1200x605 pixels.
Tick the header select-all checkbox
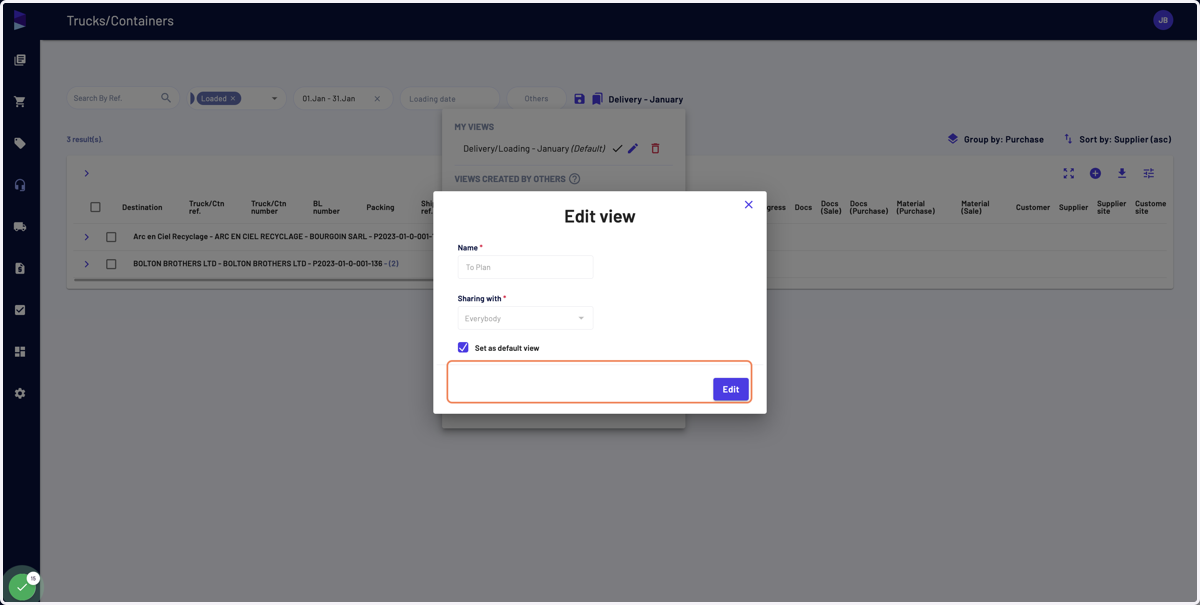(x=95, y=207)
